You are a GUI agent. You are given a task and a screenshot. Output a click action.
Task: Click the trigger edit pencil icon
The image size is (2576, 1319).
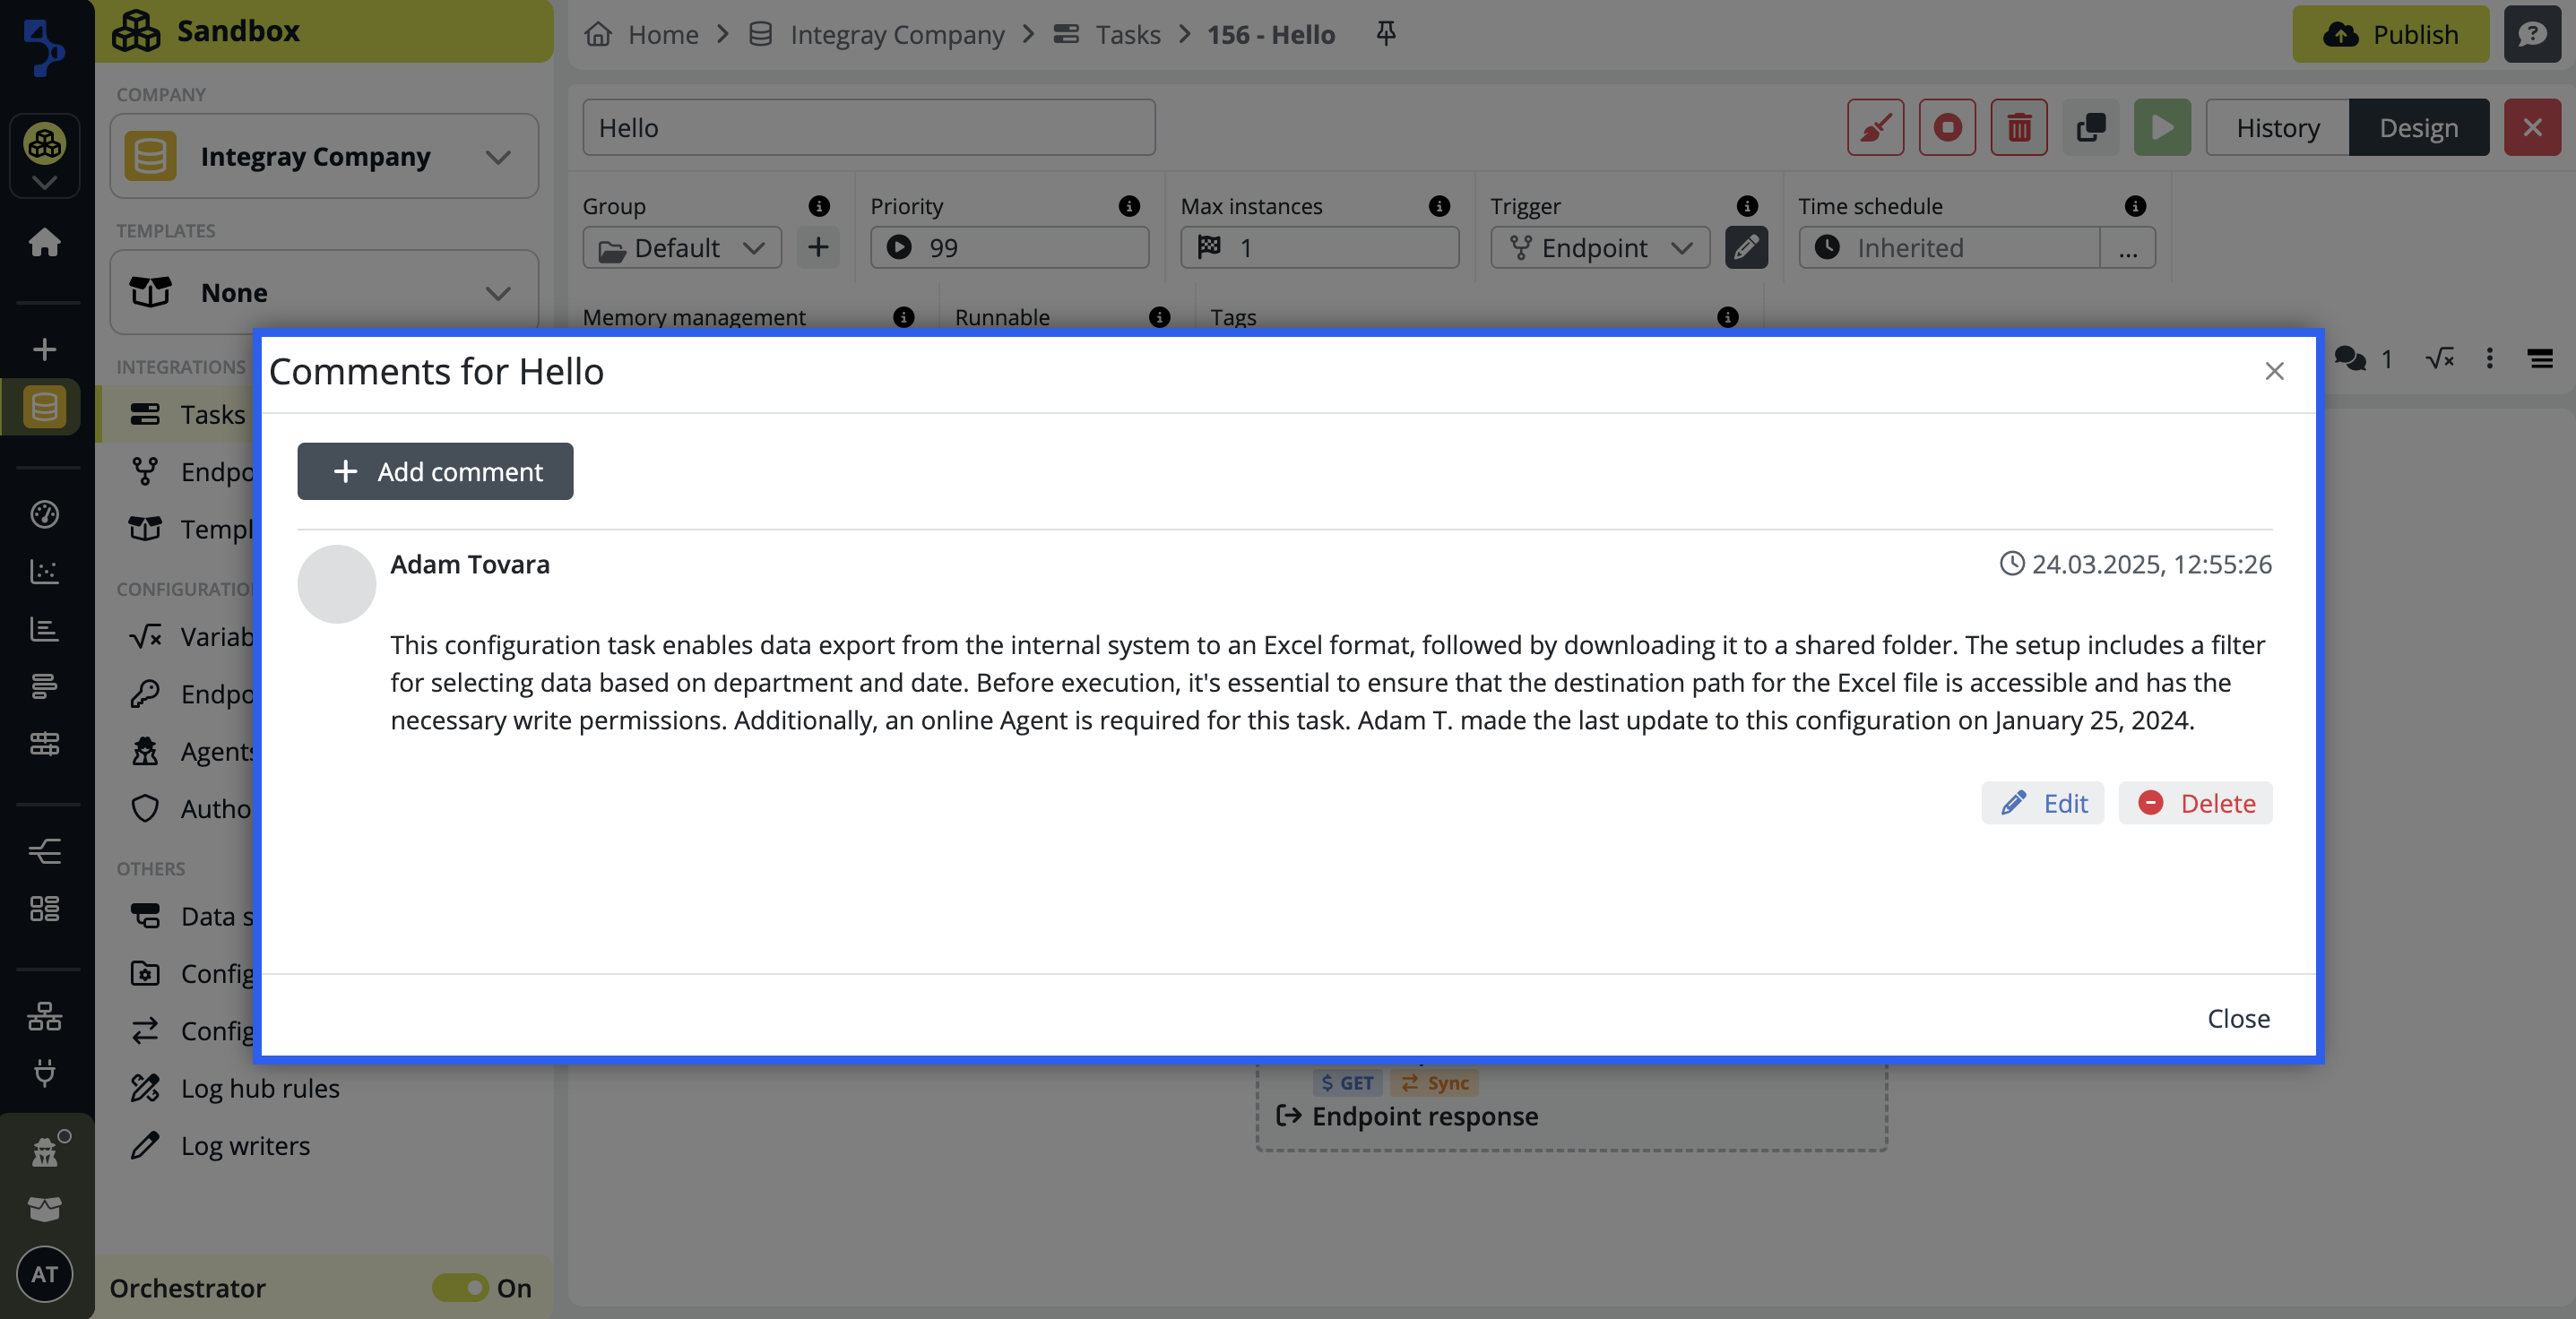1746,247
